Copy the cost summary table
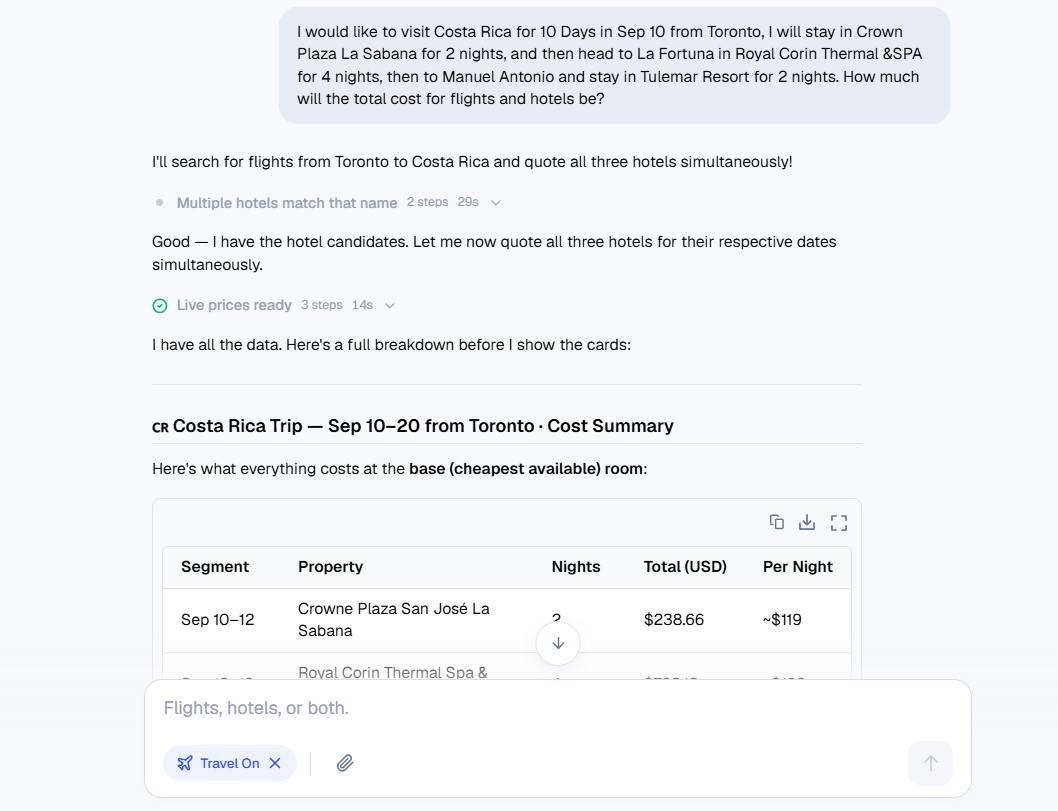This screenshot has width=1058, height=811. (777, 522)
